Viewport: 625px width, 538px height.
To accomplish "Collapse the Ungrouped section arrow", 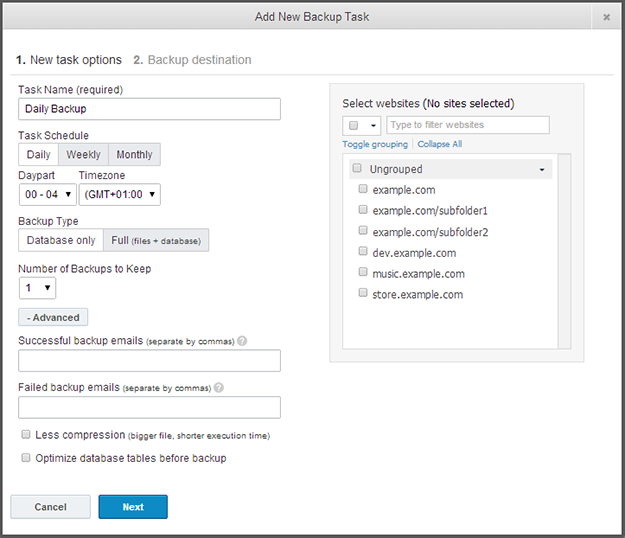I will [542, 170].
